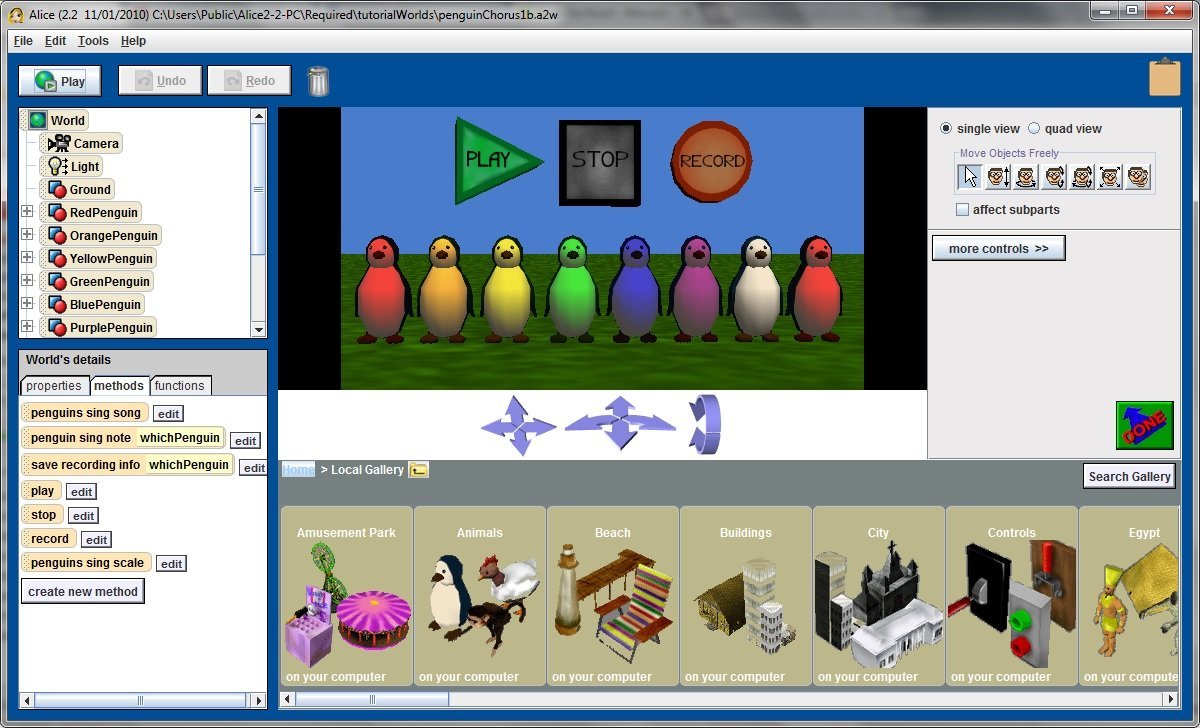The image size is (1200, 728).
Task: Select the default arrow pointer tool
Action: [970, 175]
